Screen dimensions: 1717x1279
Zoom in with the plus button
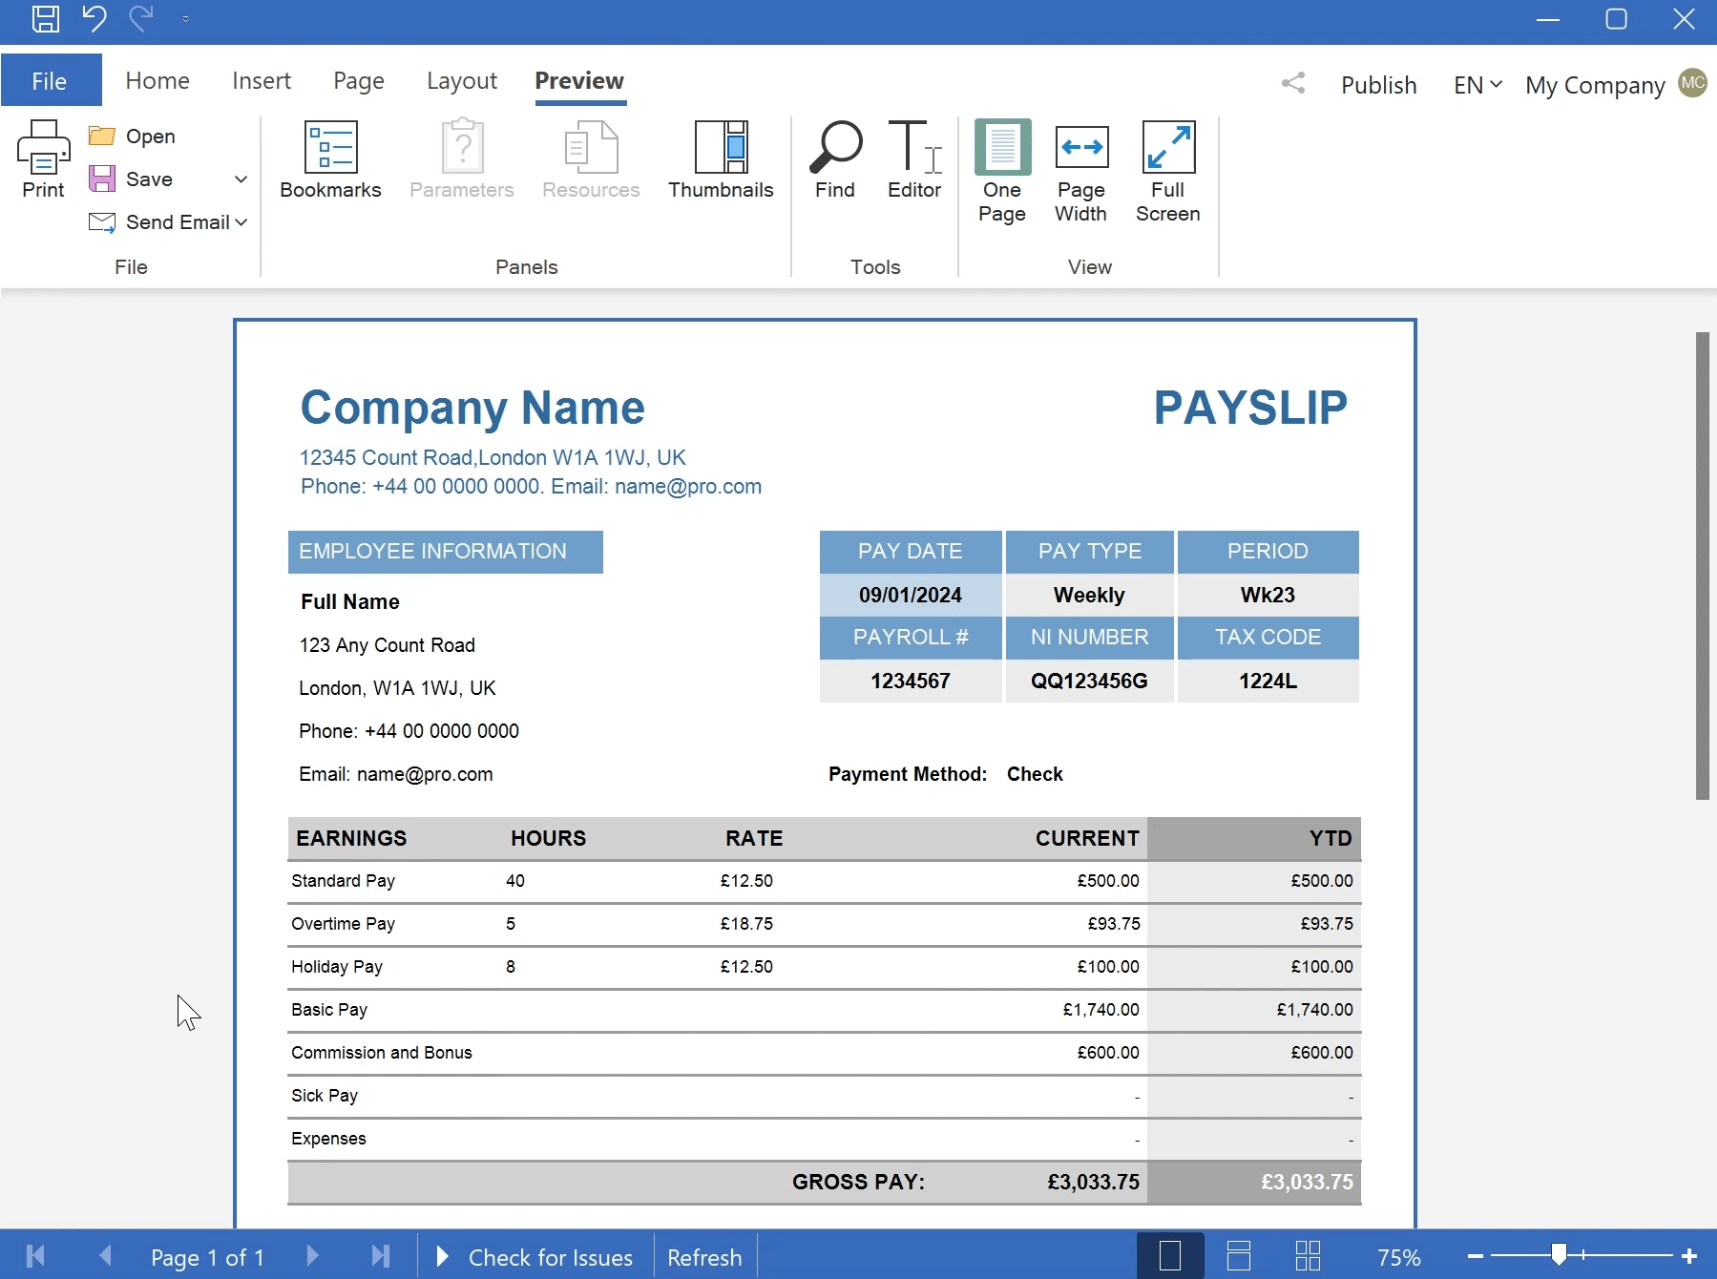pos(1689,1256)
